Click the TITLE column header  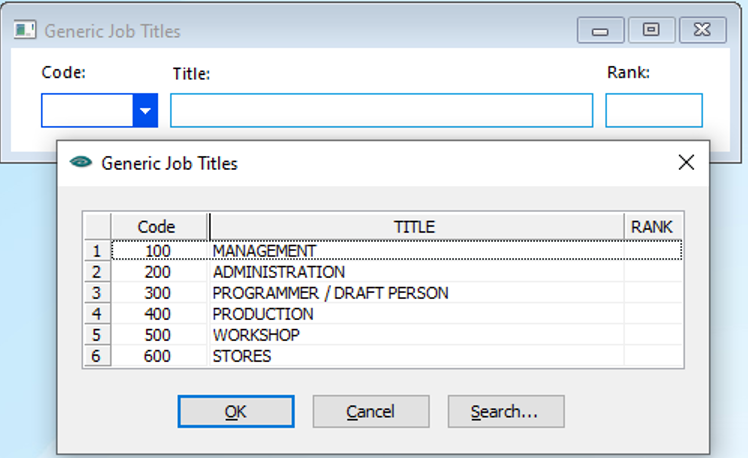point(417,227)
